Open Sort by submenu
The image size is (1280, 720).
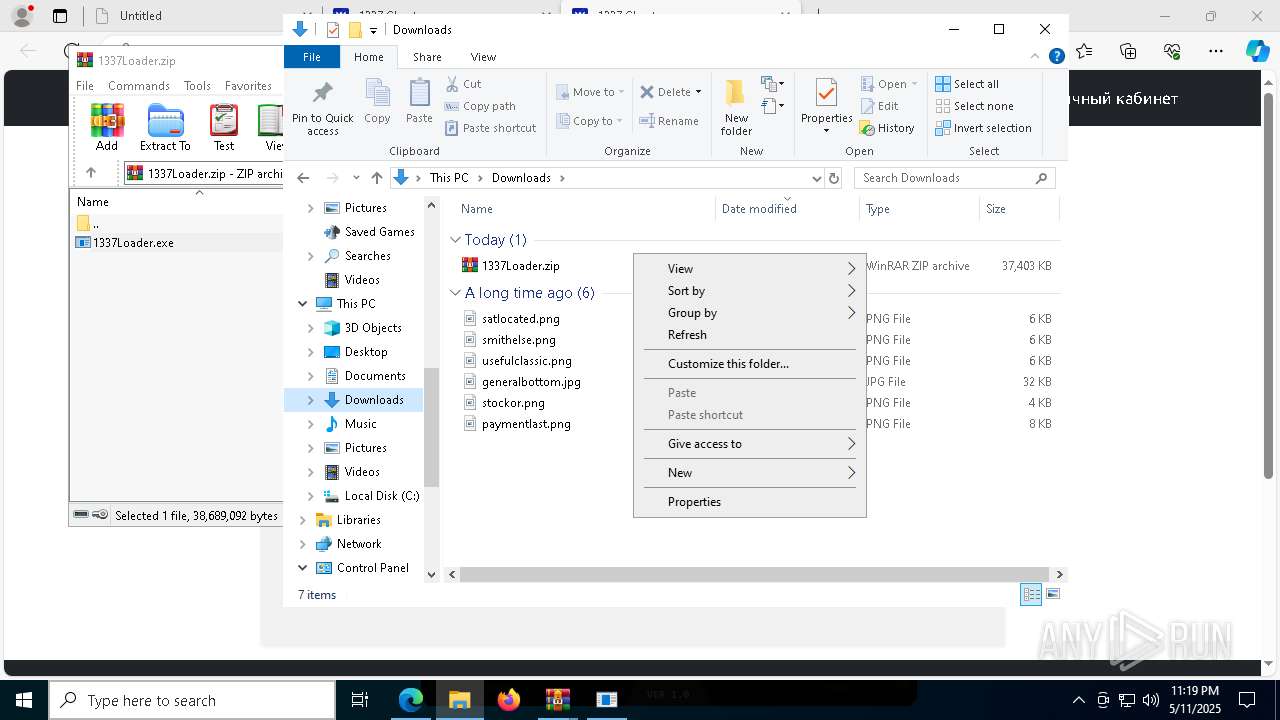750,291
